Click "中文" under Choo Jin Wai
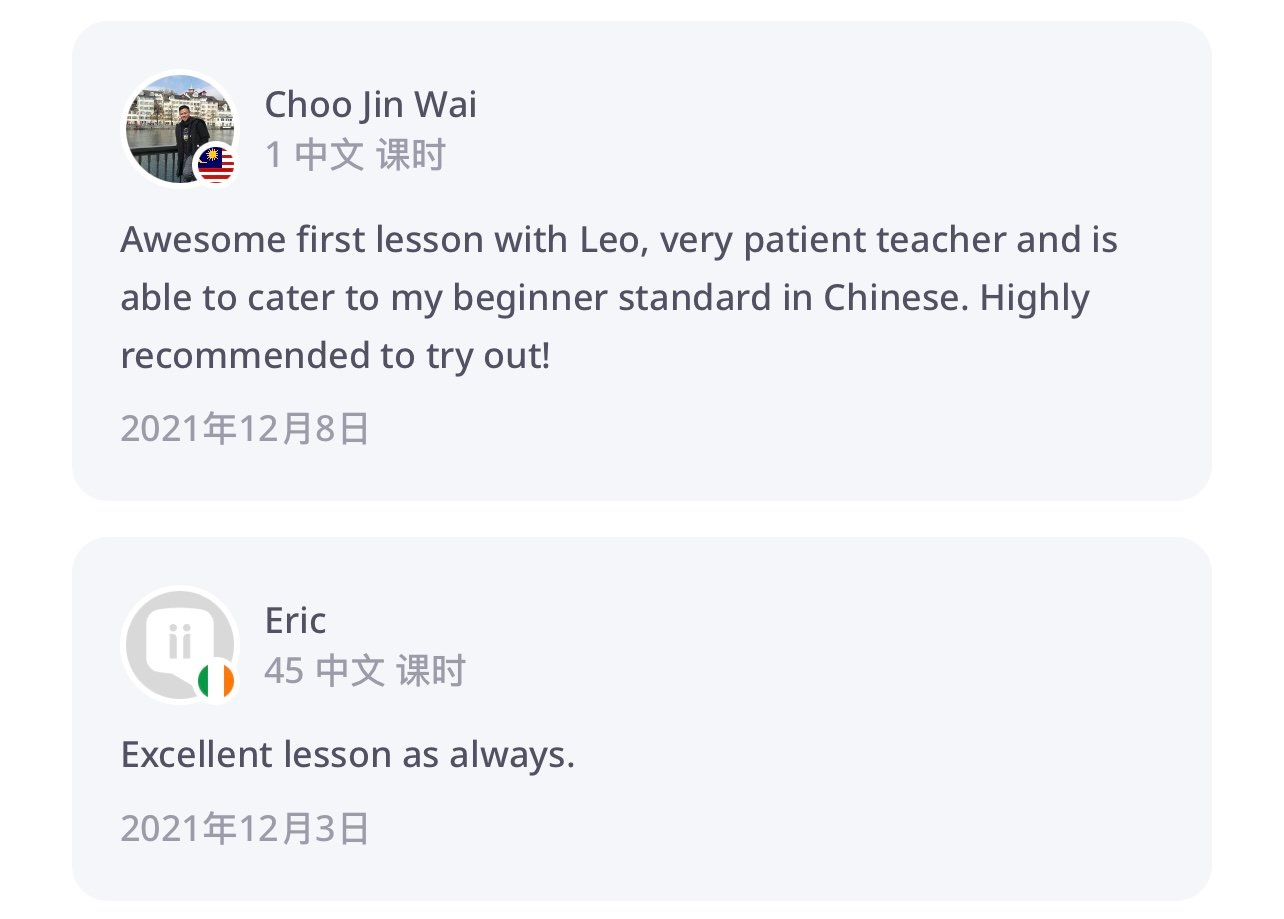 pyautogui.click(x=329, y=155)
